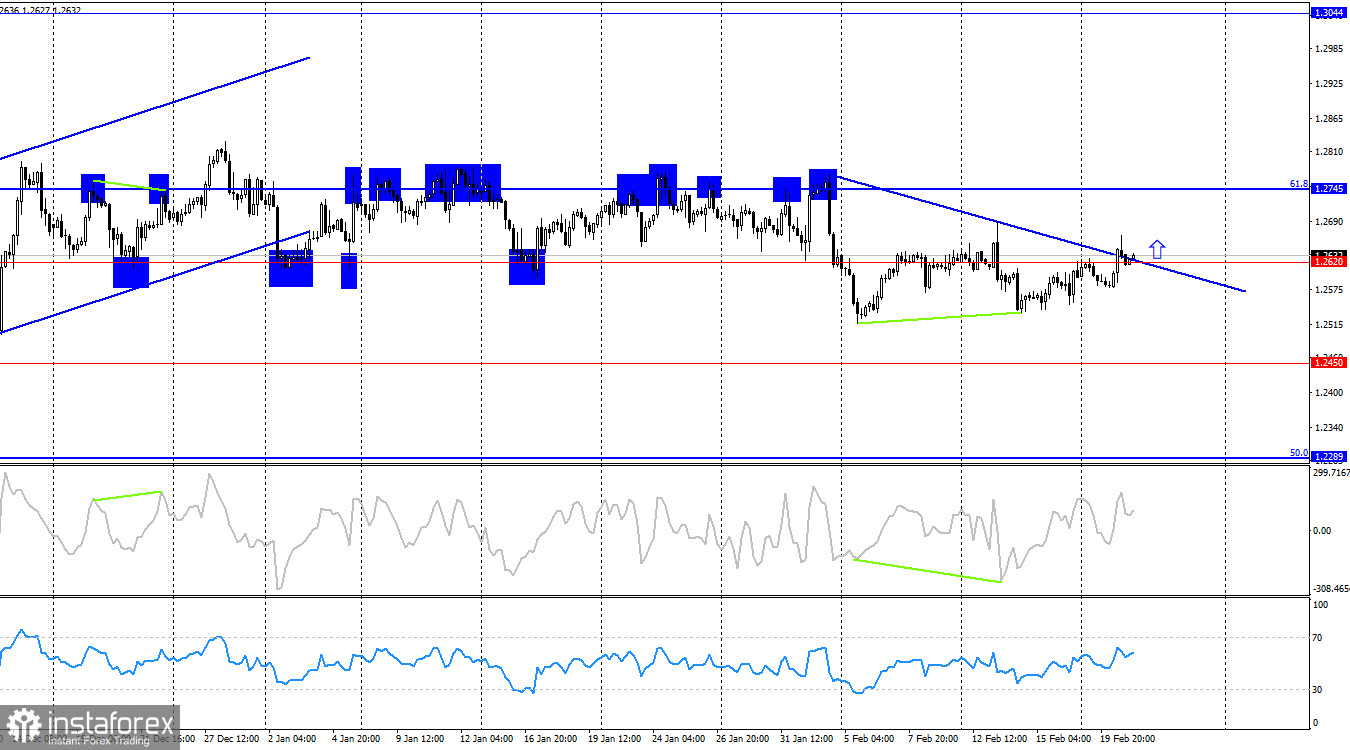Click the 0.00 CCI scale value

1322,530
